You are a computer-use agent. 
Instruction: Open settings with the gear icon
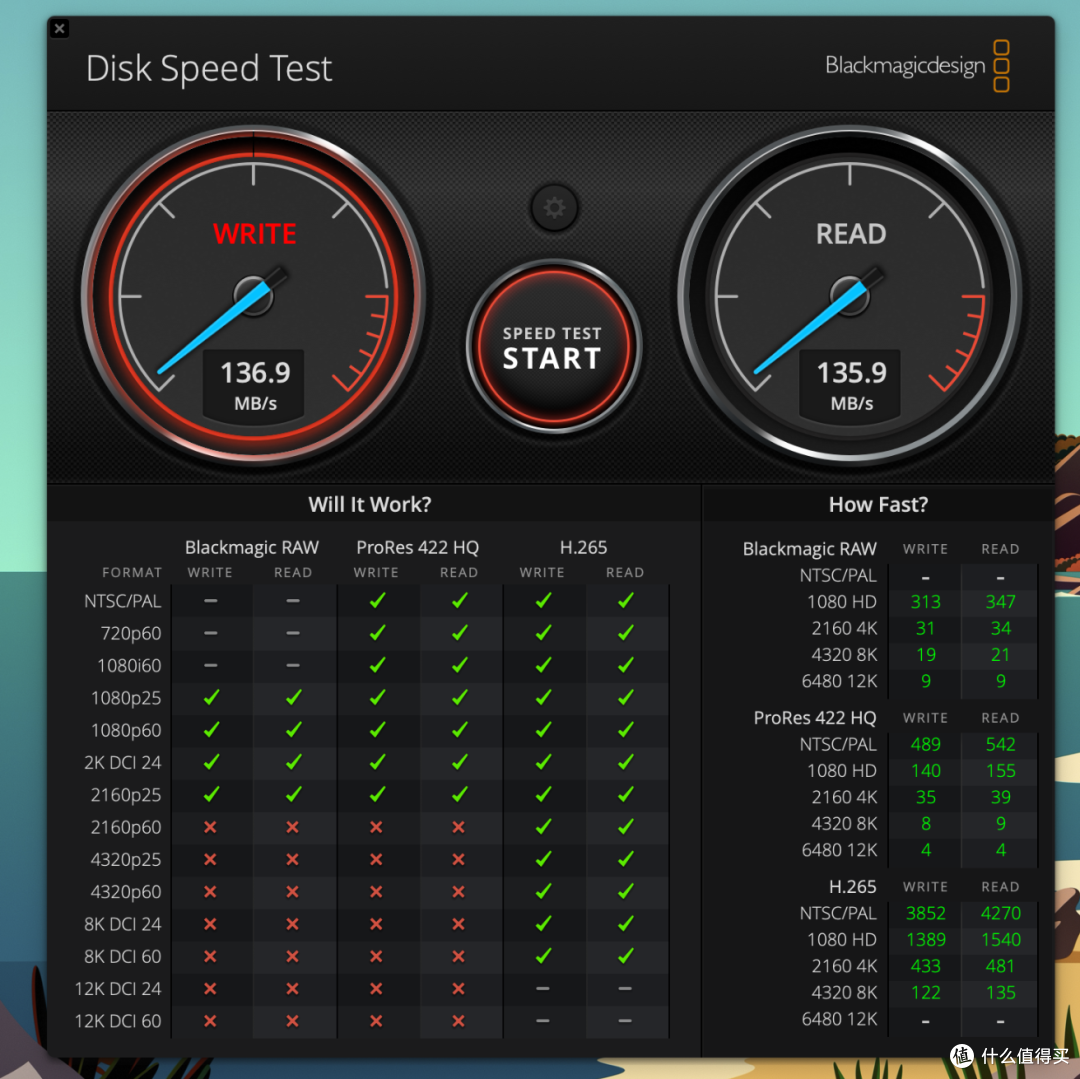click(554, 207)
